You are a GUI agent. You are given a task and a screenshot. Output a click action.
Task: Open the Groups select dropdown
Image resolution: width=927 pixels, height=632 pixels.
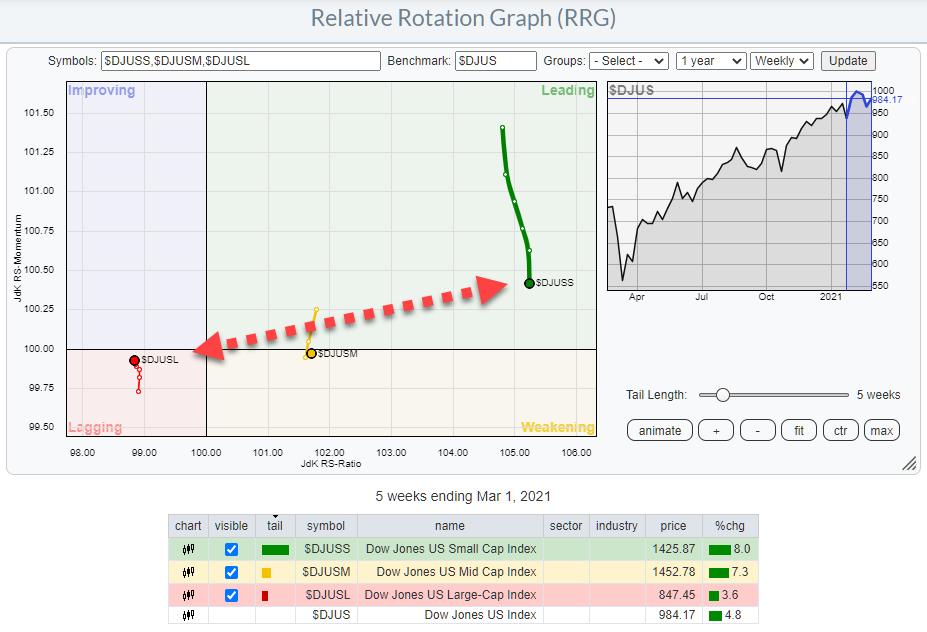[628, 61]
